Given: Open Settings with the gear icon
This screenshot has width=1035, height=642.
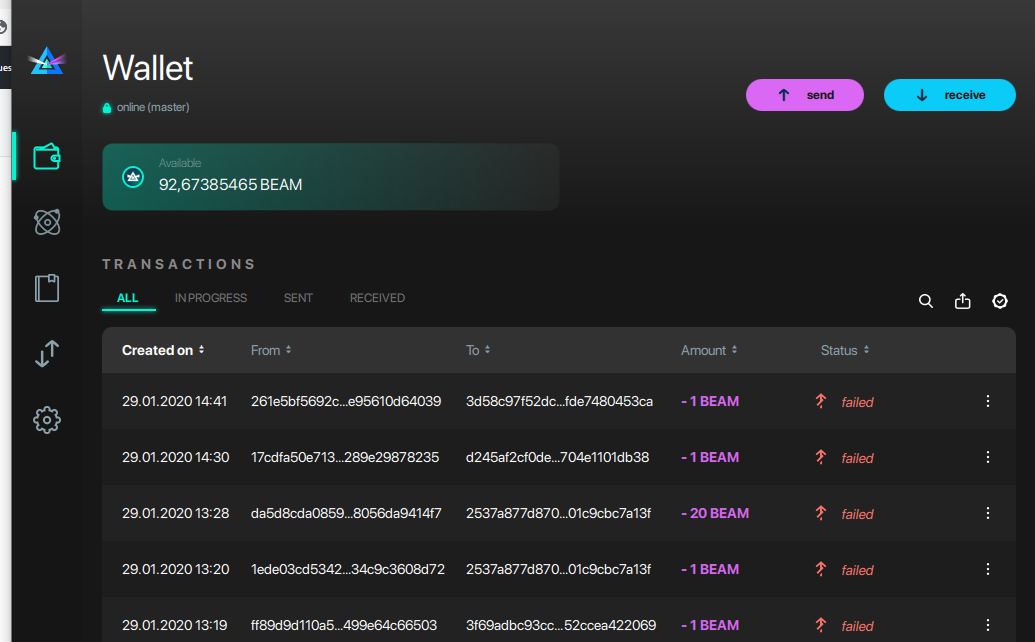Looking at the screenshot, I should click(x=46, y=420).
